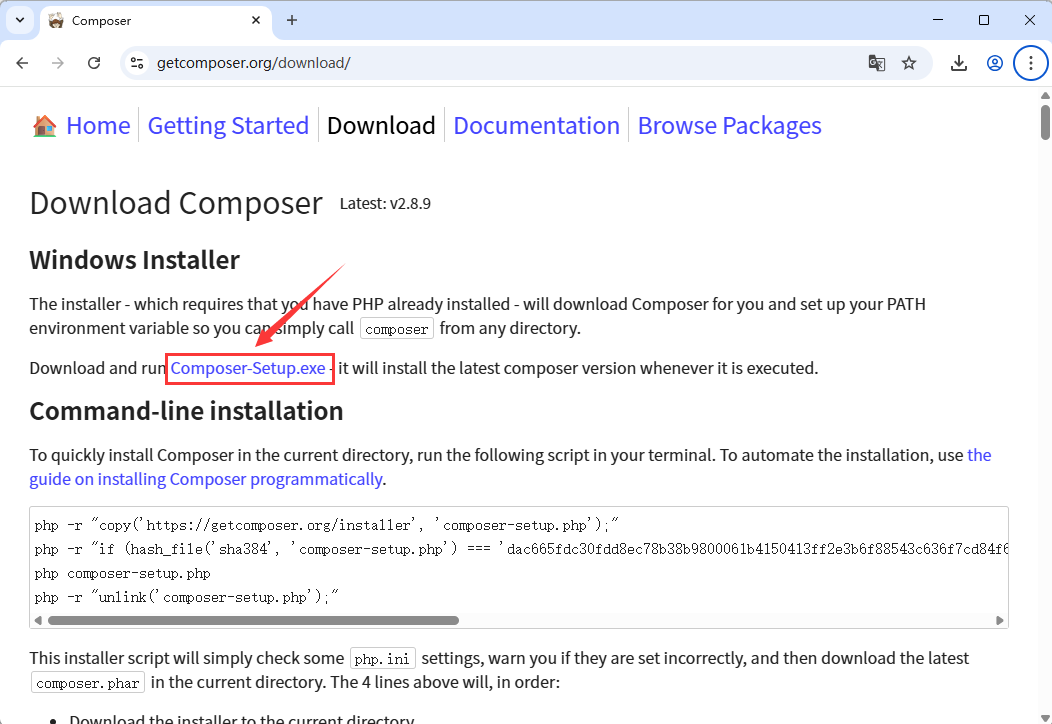Click the 'Windows Installer' heading

pyautogui.click(x=134, y=260)
